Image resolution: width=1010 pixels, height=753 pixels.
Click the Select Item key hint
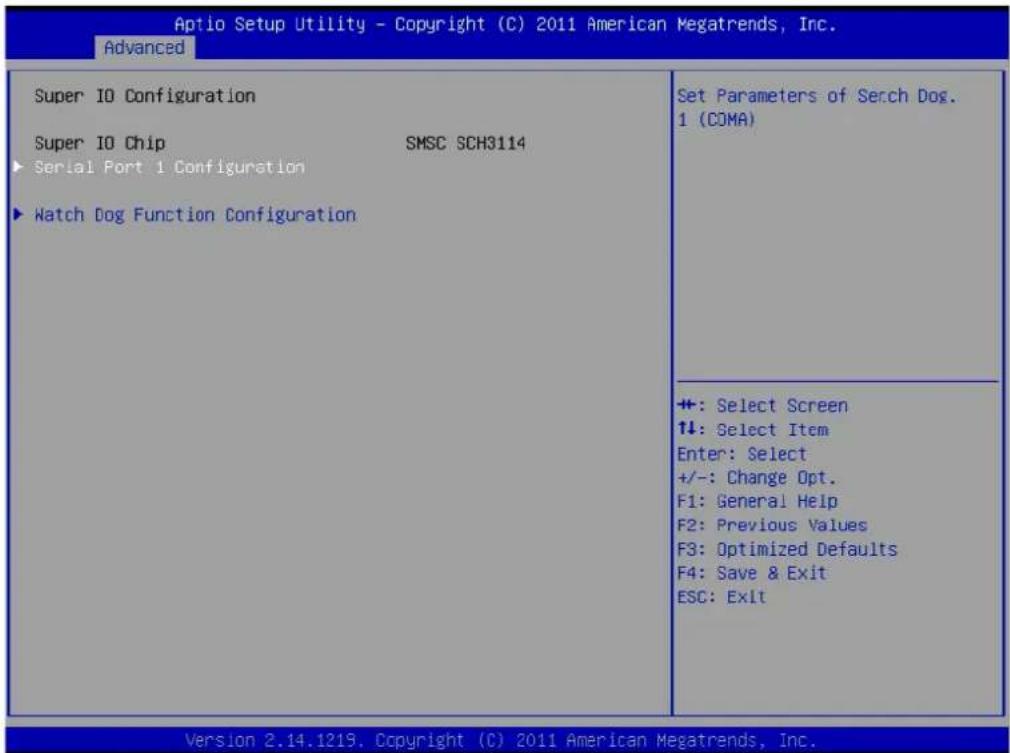point(752,430)
